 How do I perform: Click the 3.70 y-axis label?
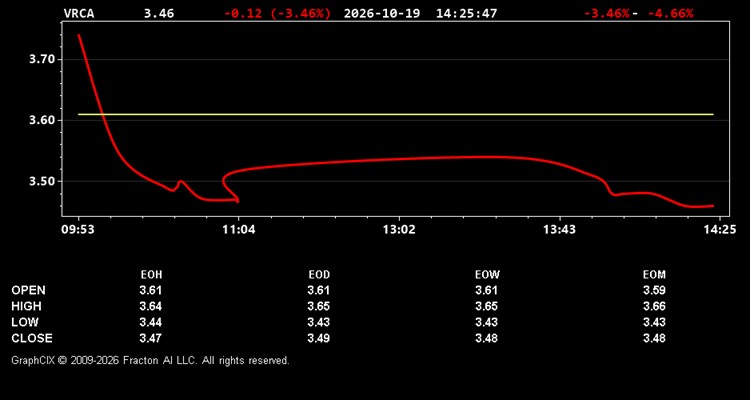coord(43,60)
